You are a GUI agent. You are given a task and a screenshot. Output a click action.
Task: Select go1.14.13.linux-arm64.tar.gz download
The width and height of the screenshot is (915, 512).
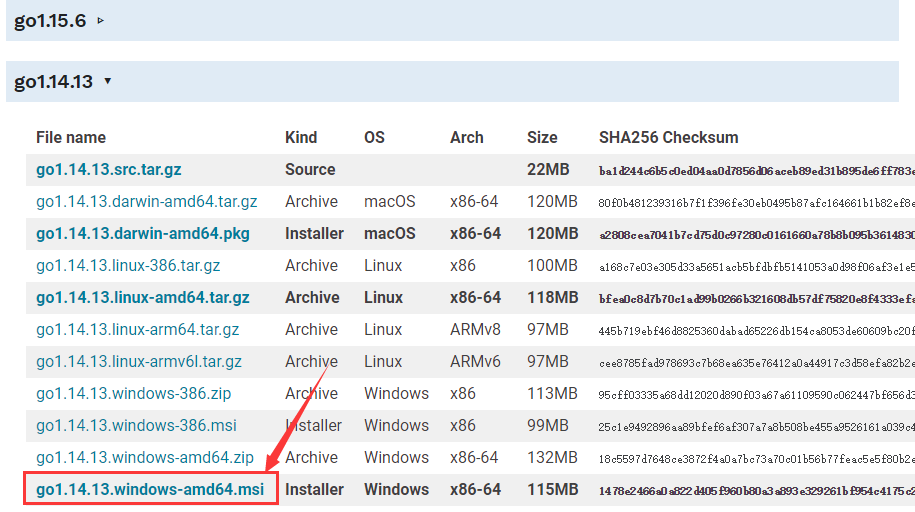[x=138, y=329]
